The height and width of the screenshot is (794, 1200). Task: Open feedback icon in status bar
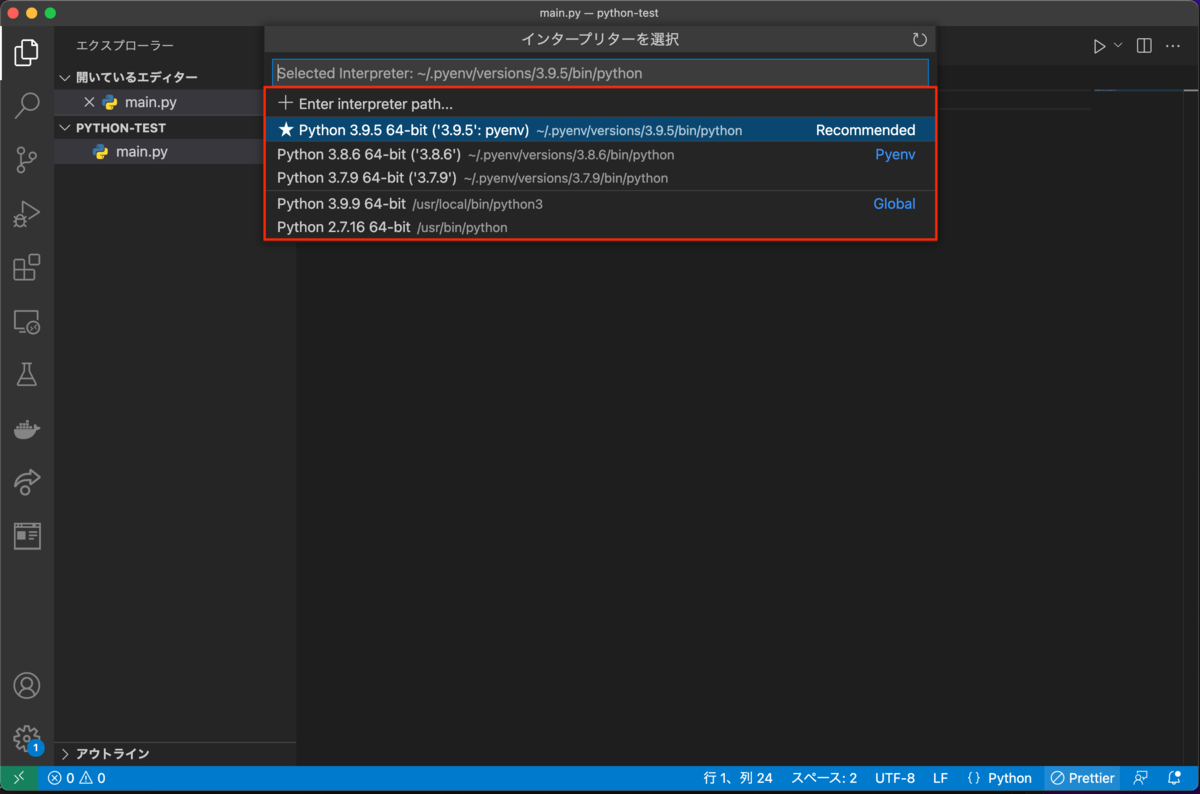tap(1140, 778)
